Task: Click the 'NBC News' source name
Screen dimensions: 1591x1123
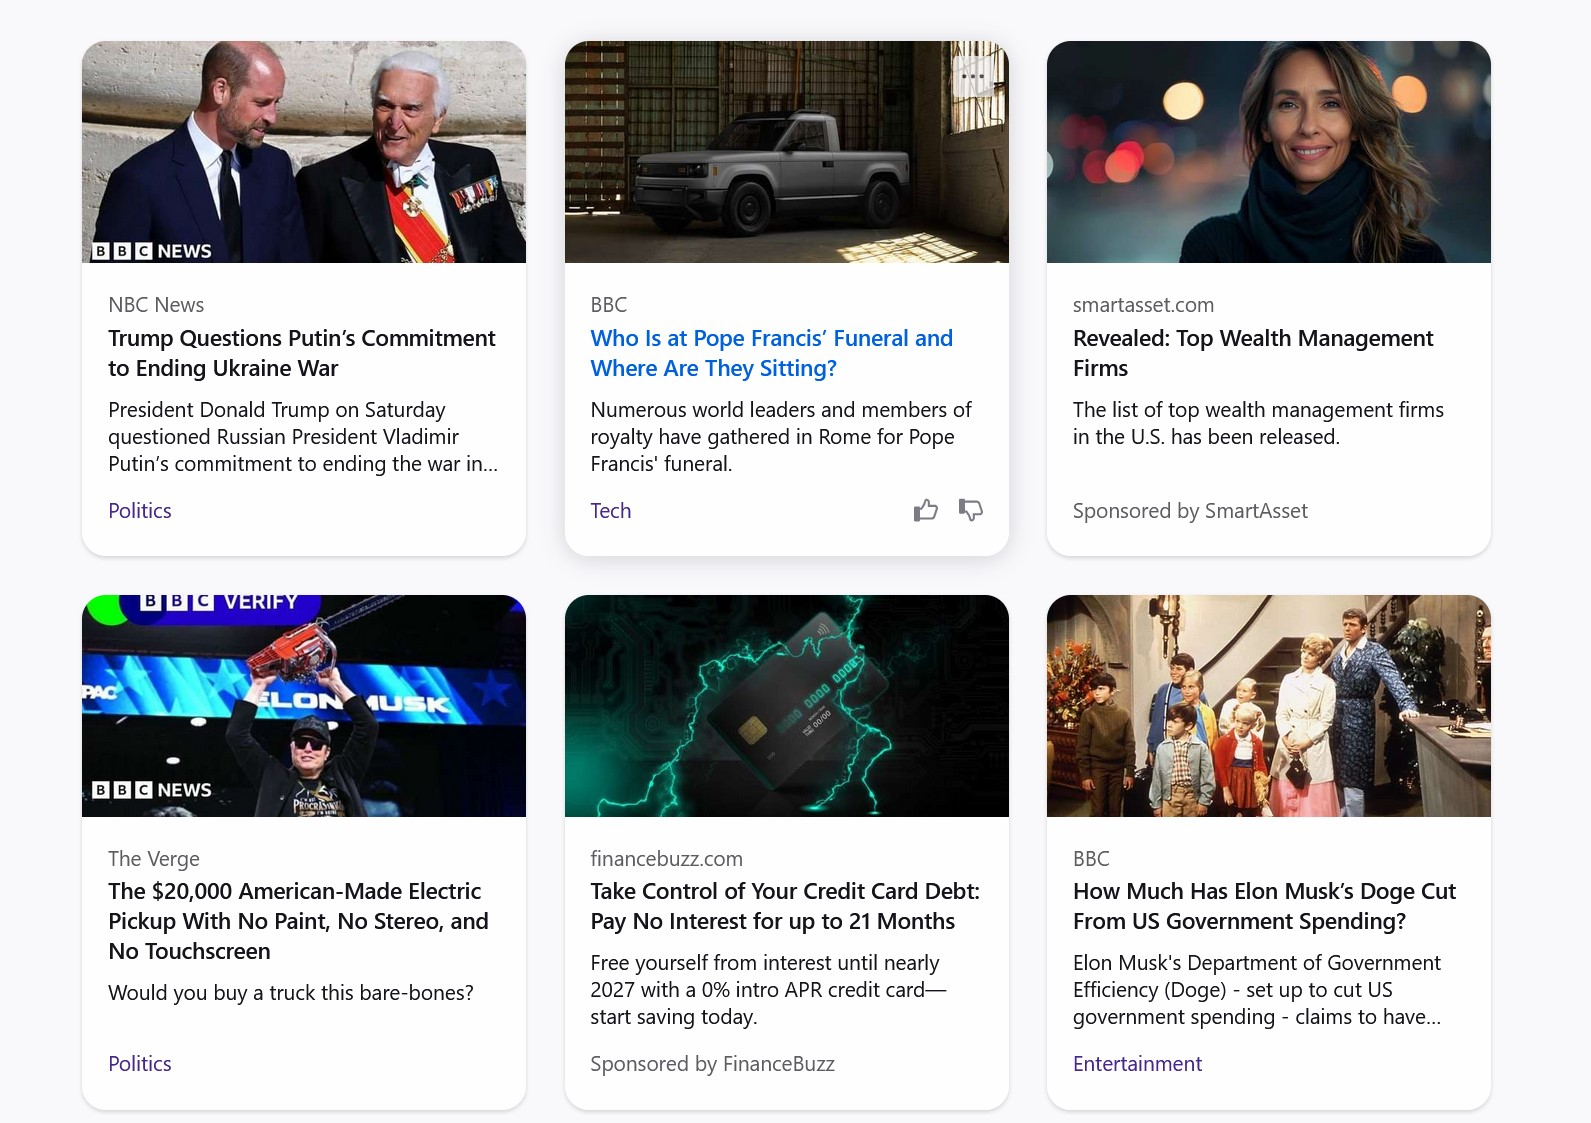Action: click(156, 305)
